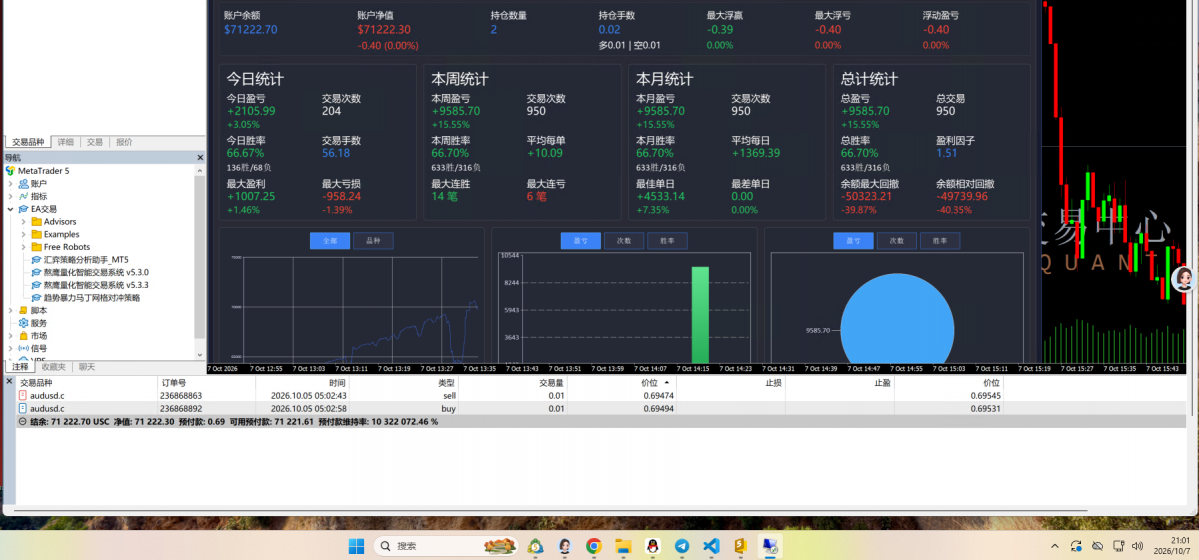Click the Free Robots folder icon
The image size is (1199, 560).
tap(36, 247)
